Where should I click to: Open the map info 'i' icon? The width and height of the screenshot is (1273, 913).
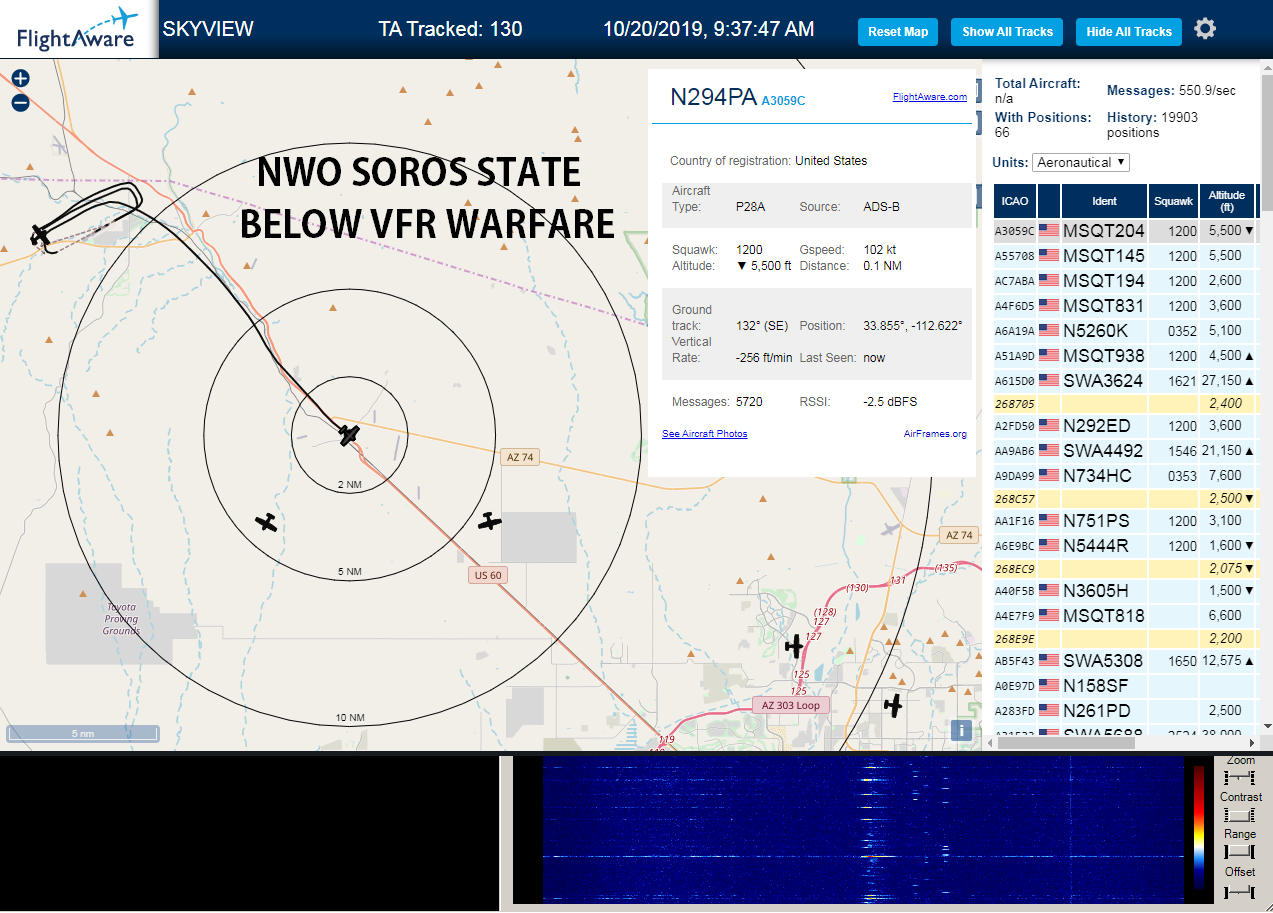coord(961,729)
